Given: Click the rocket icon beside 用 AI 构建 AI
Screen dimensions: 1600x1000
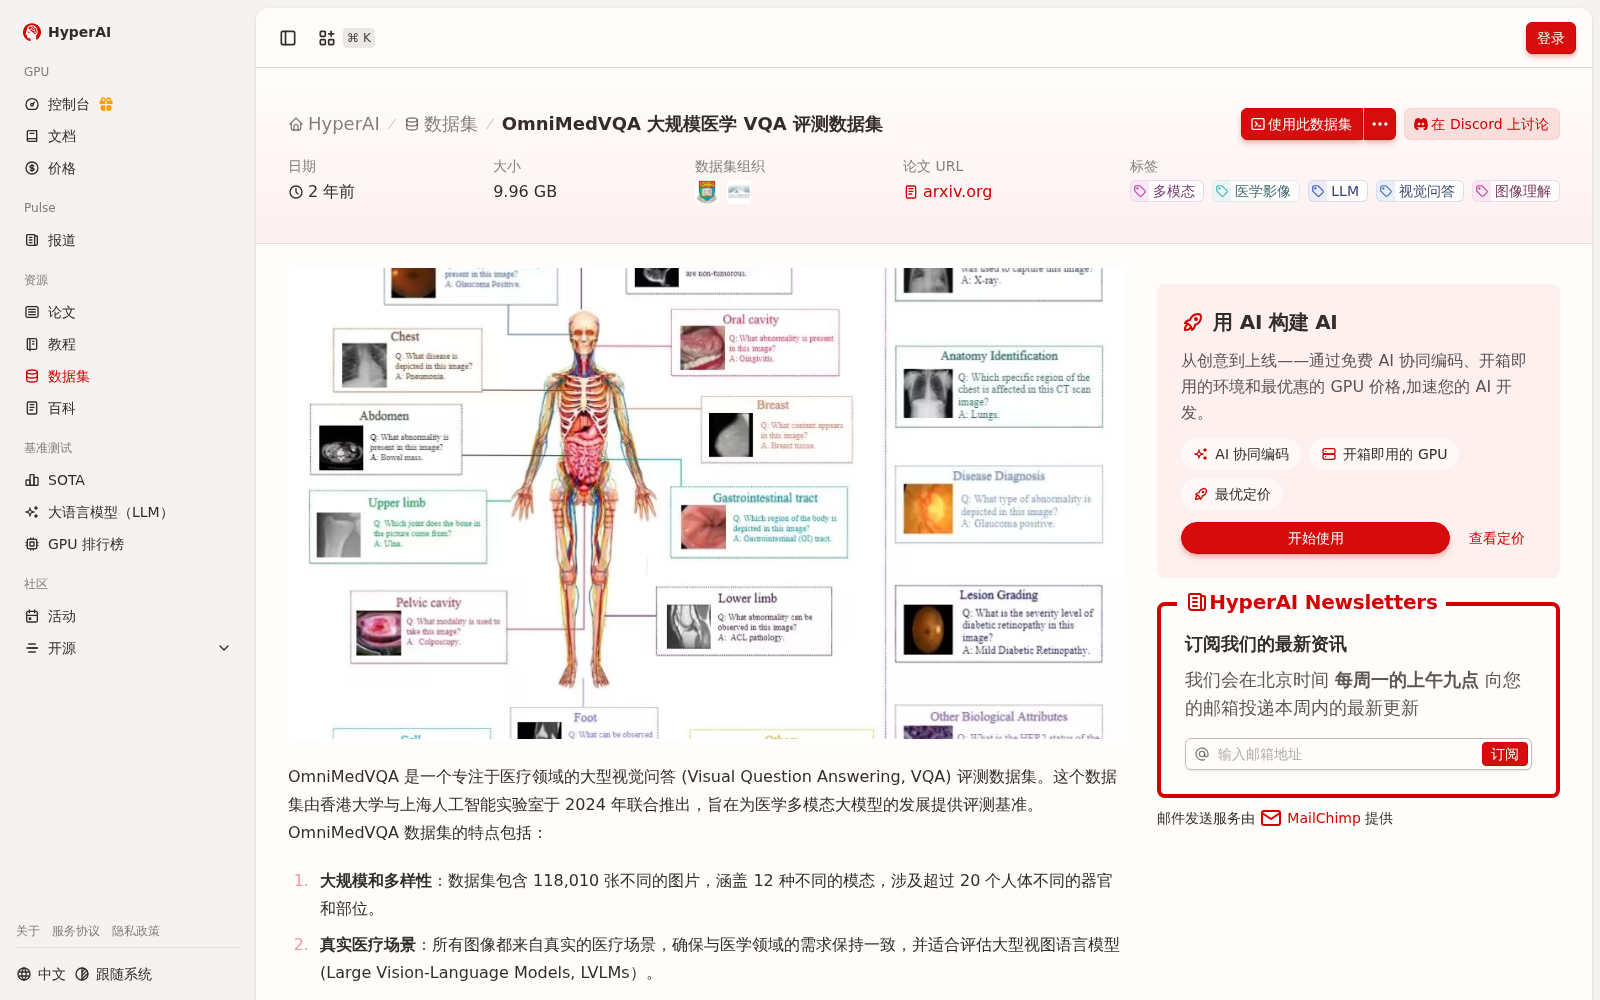Looking at the screenshot, I should (x=1192, y=322).
